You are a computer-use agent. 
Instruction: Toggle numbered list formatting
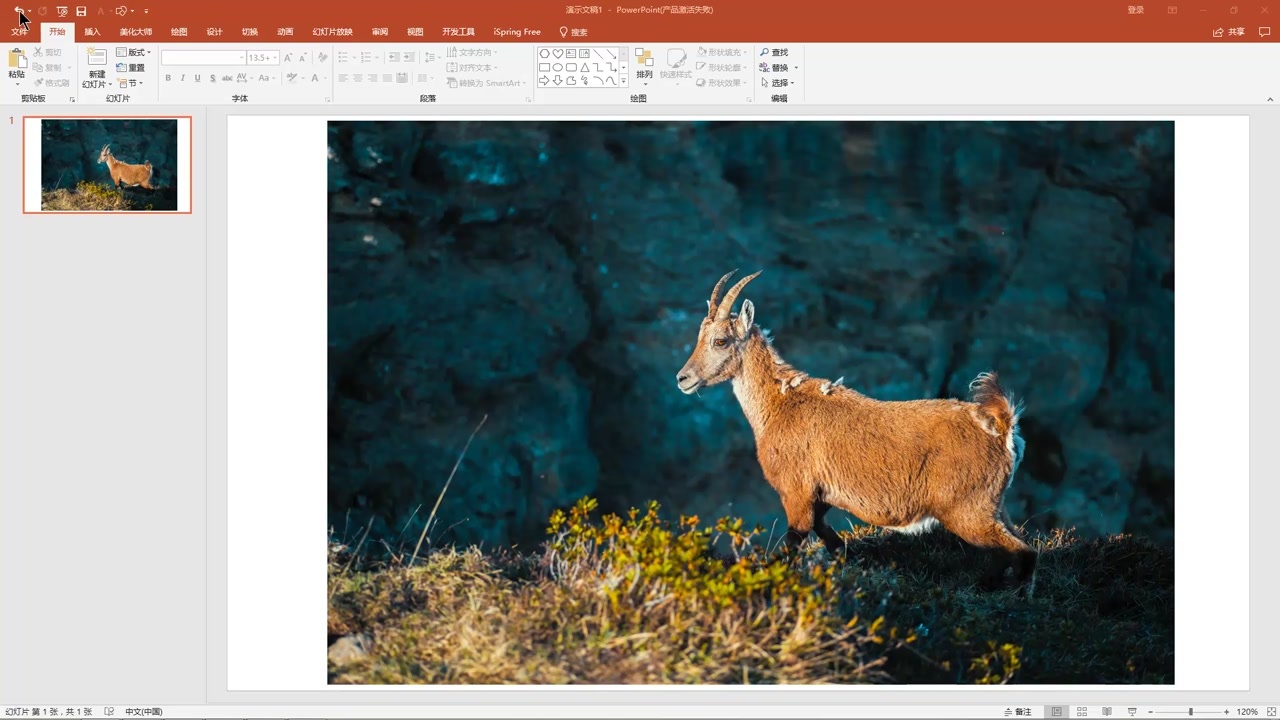pyautogui.click(x=368, y=58)
